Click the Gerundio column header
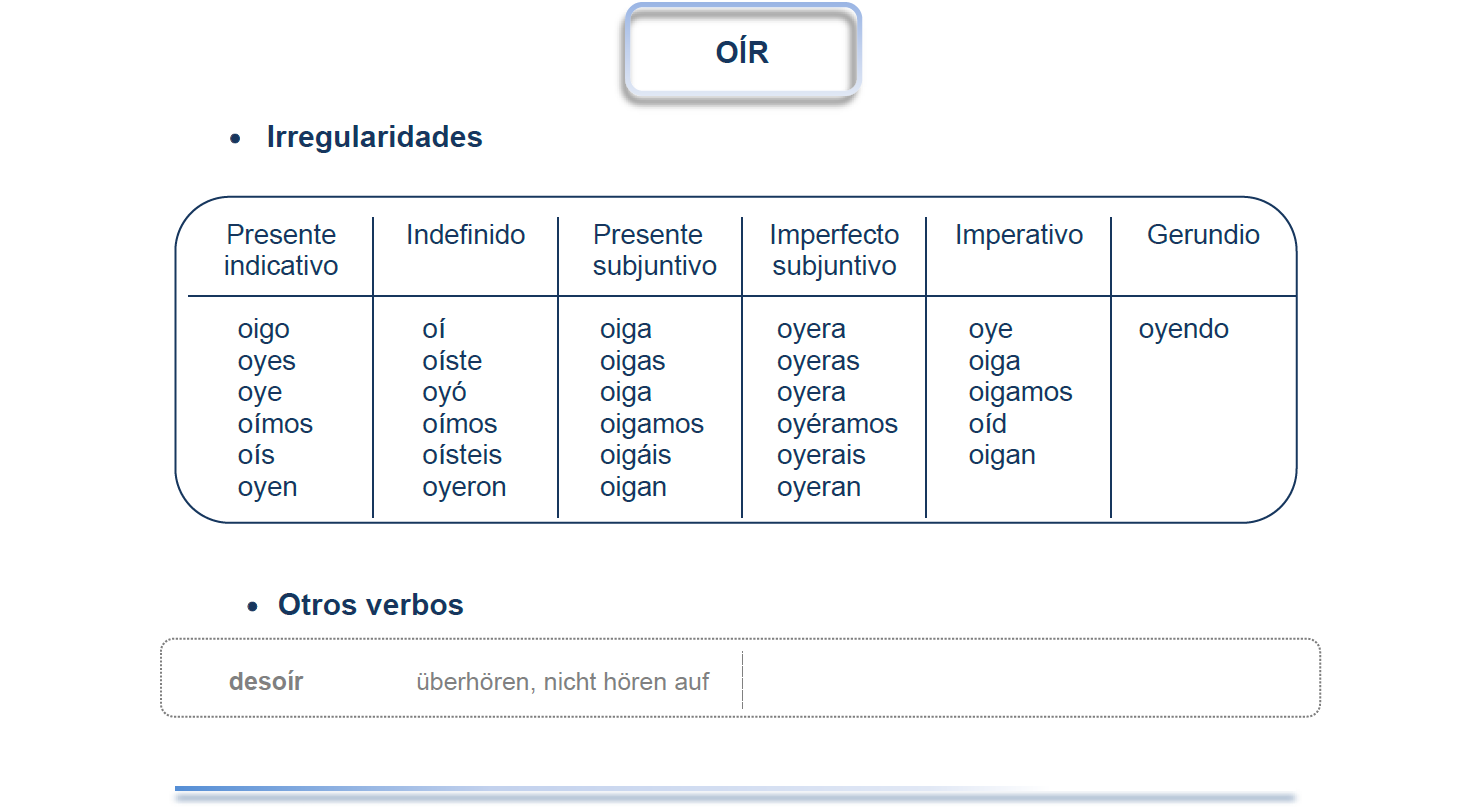 click(x=1203, y=235)
